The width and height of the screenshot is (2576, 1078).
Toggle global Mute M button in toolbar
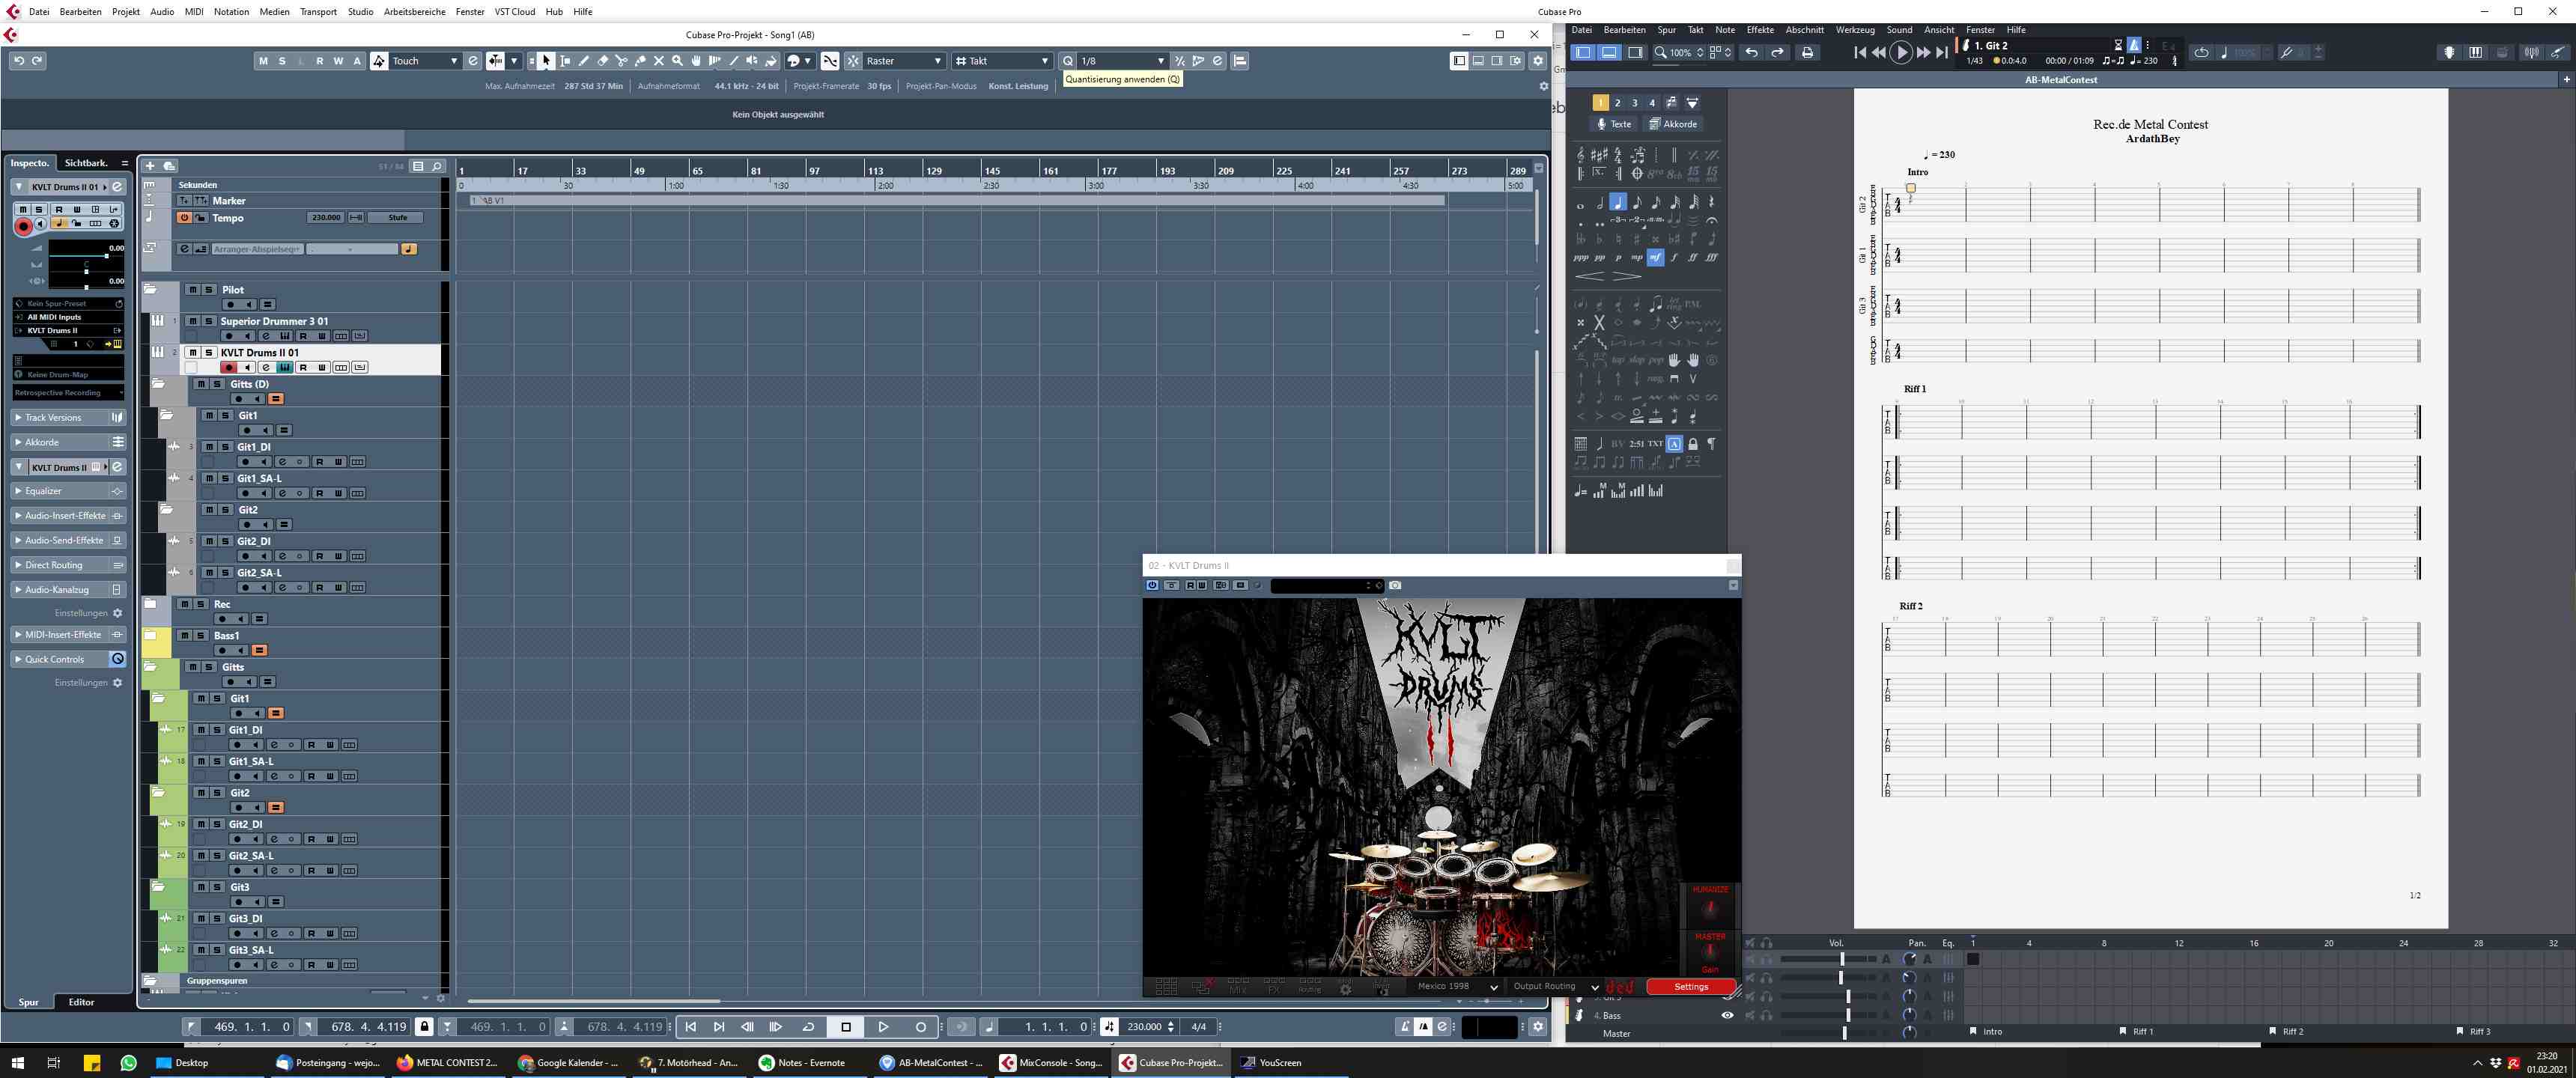(x=263, y=61)
